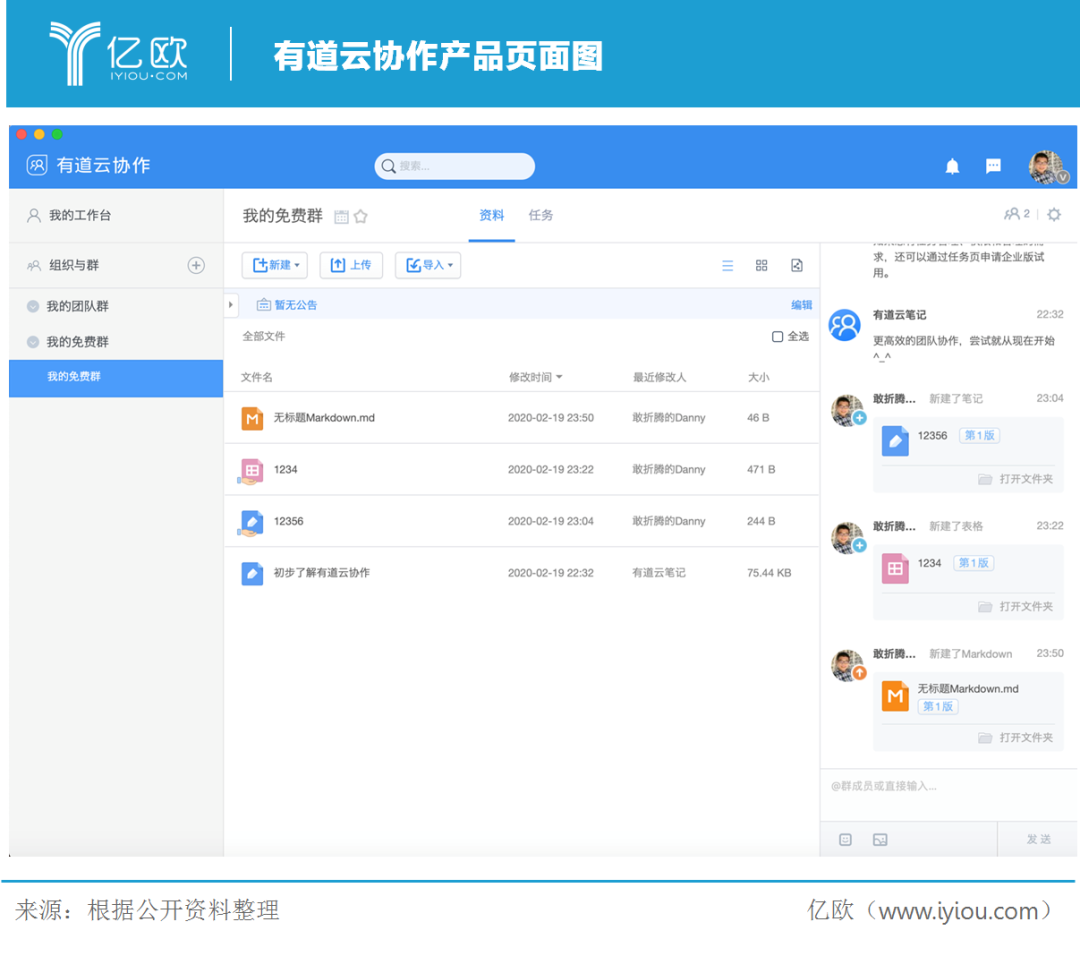Image resolution: width=1080 pixels, height=956 pixels.
Task: Open folder link under 12356 card
Action: click(1016, 479)
